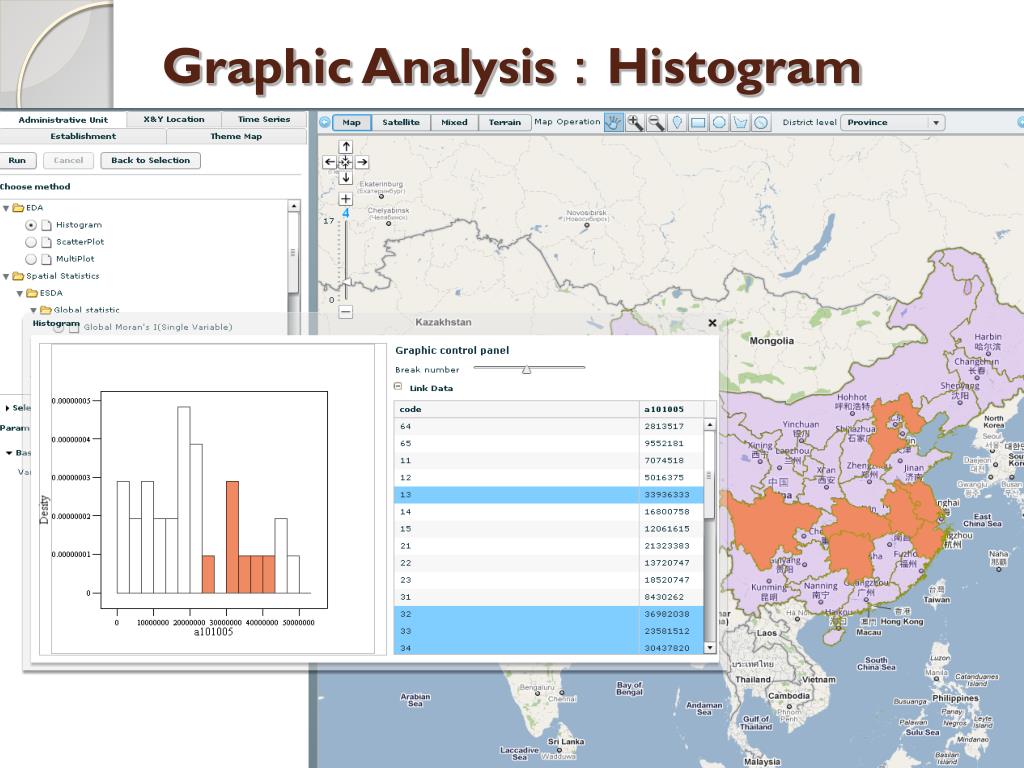The width and height of the screenshot is (1024, 768).
Task: Select the pan hand map tool
Action: pos(613,122)
